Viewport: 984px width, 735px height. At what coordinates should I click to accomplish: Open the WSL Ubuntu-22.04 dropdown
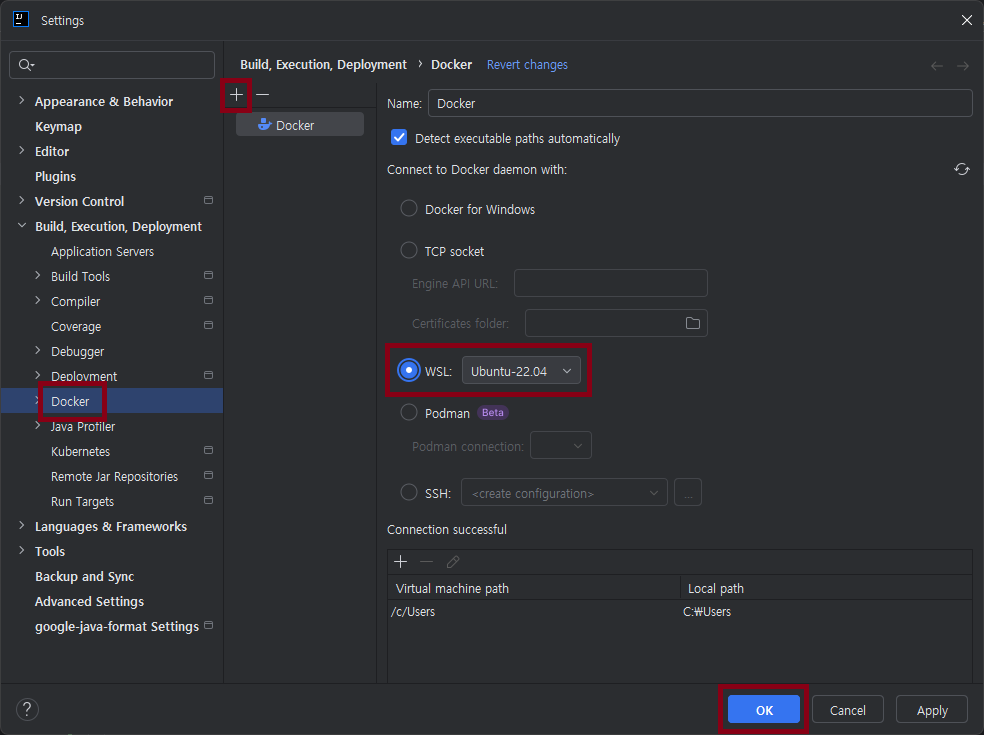pos(520,371)
